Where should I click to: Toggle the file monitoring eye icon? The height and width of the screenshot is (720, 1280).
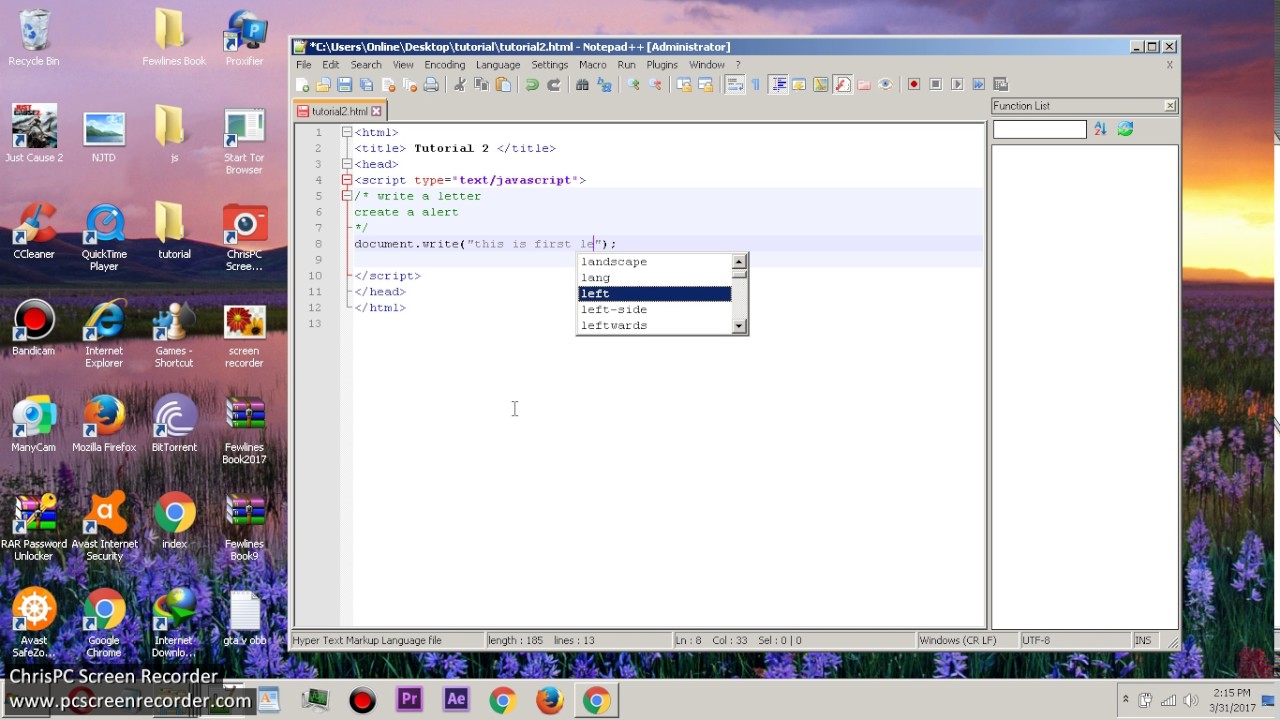pyautogui.click(x=885, y=85)
